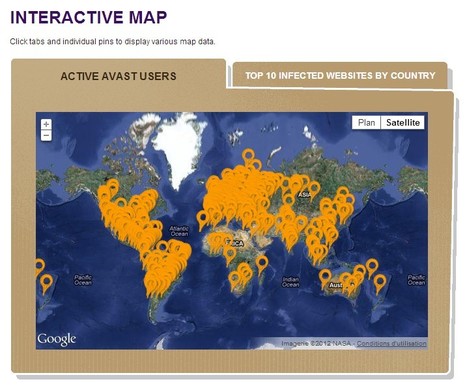This screenshot has width=467, height=386.
Task: Click the pin northeast of Australia
Action: point(371,266)
